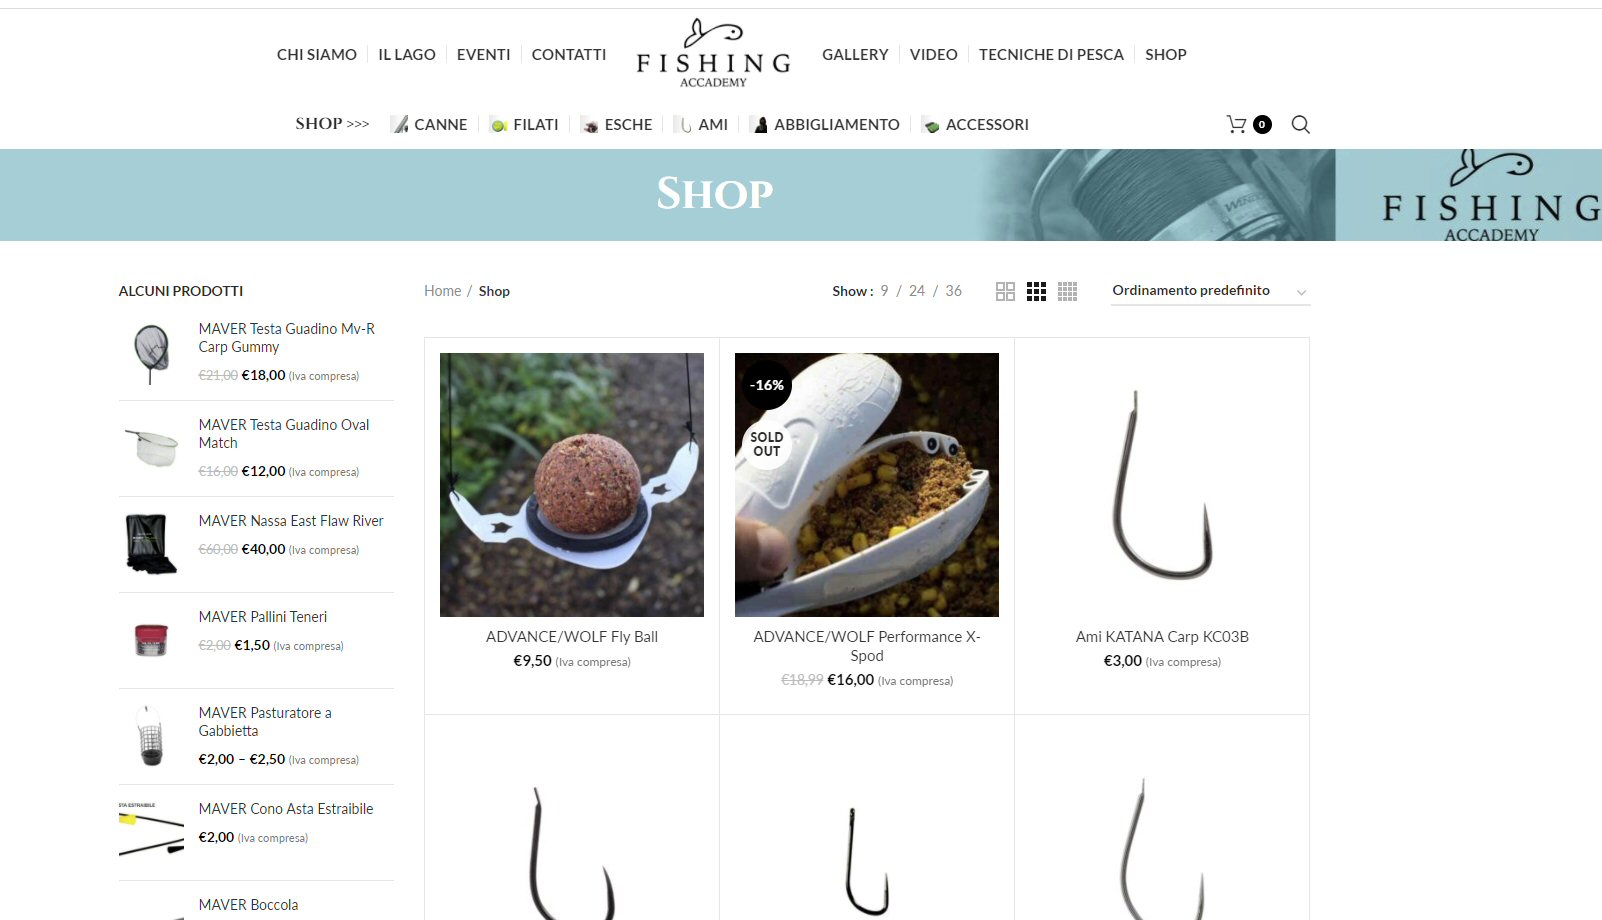Screen dimensions: 1602x920
Task: Switch to two-column grid view icon
Action: point(1005,291)
